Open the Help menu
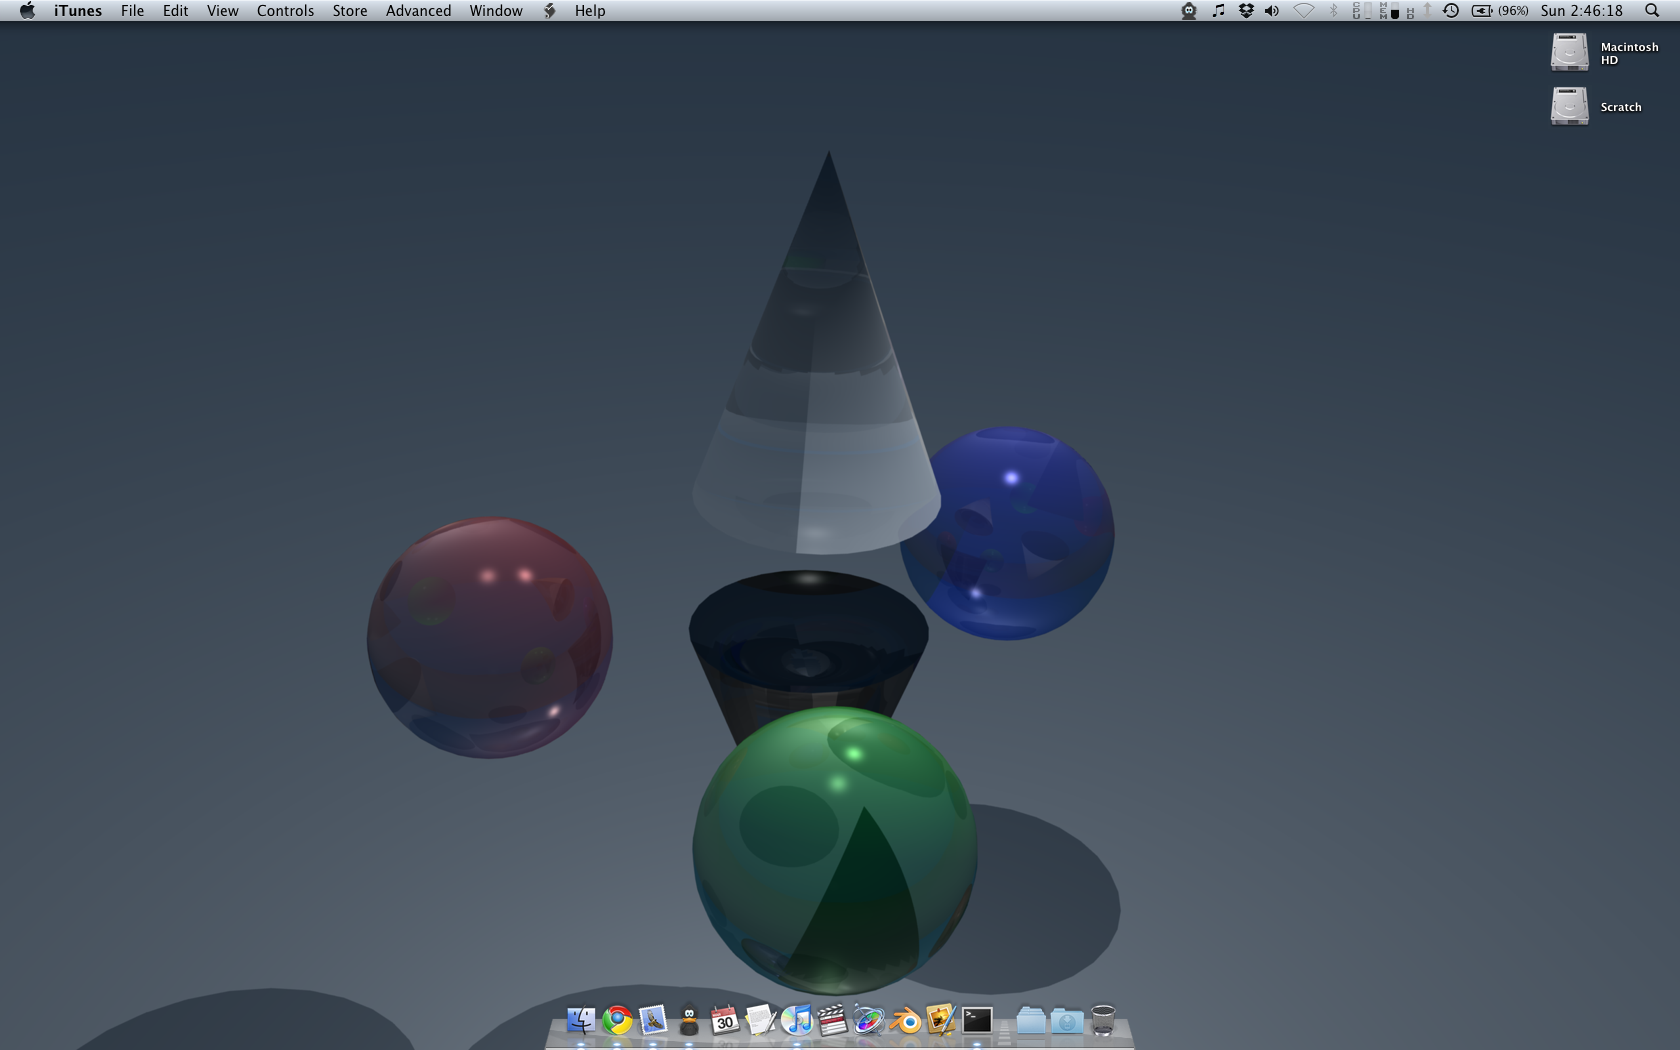The height and width of the screenshot is (1050, 1680). 590,11
